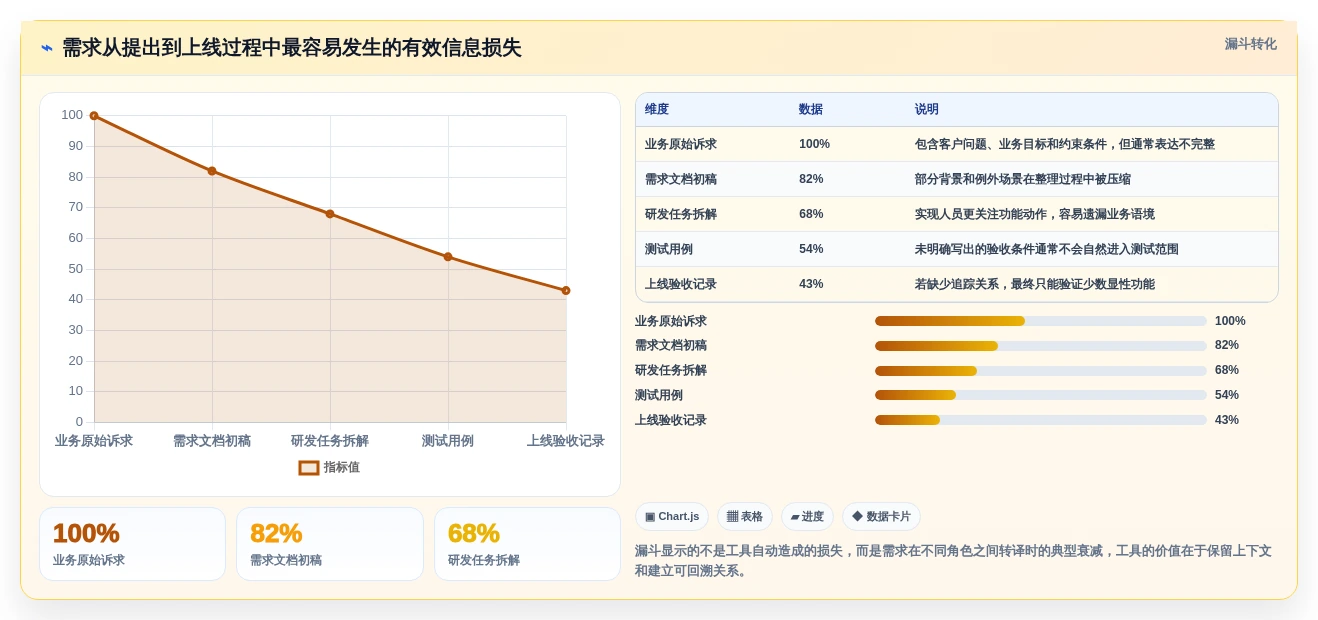Select the 业务原始诉求 table row cell

point(681,144)
